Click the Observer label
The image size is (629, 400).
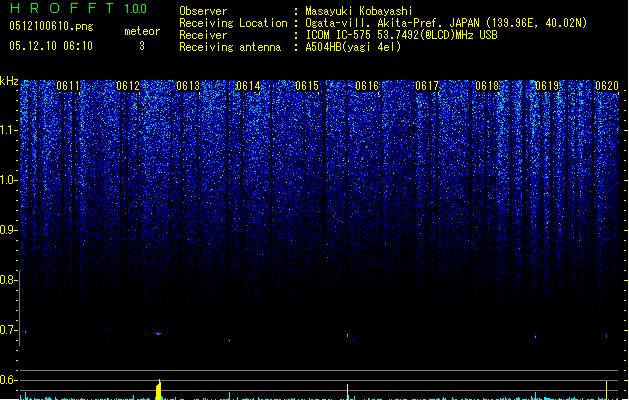[x=203, y=11]
